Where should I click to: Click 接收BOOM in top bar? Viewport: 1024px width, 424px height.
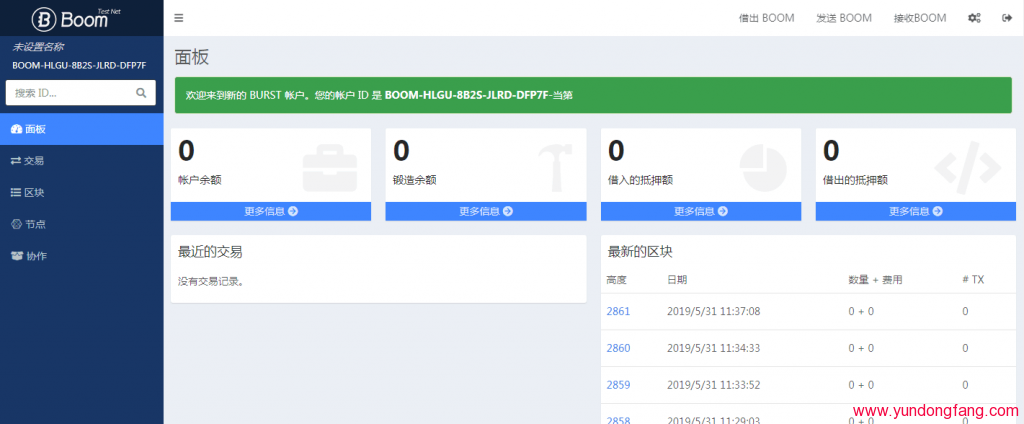tap(919, 18)
